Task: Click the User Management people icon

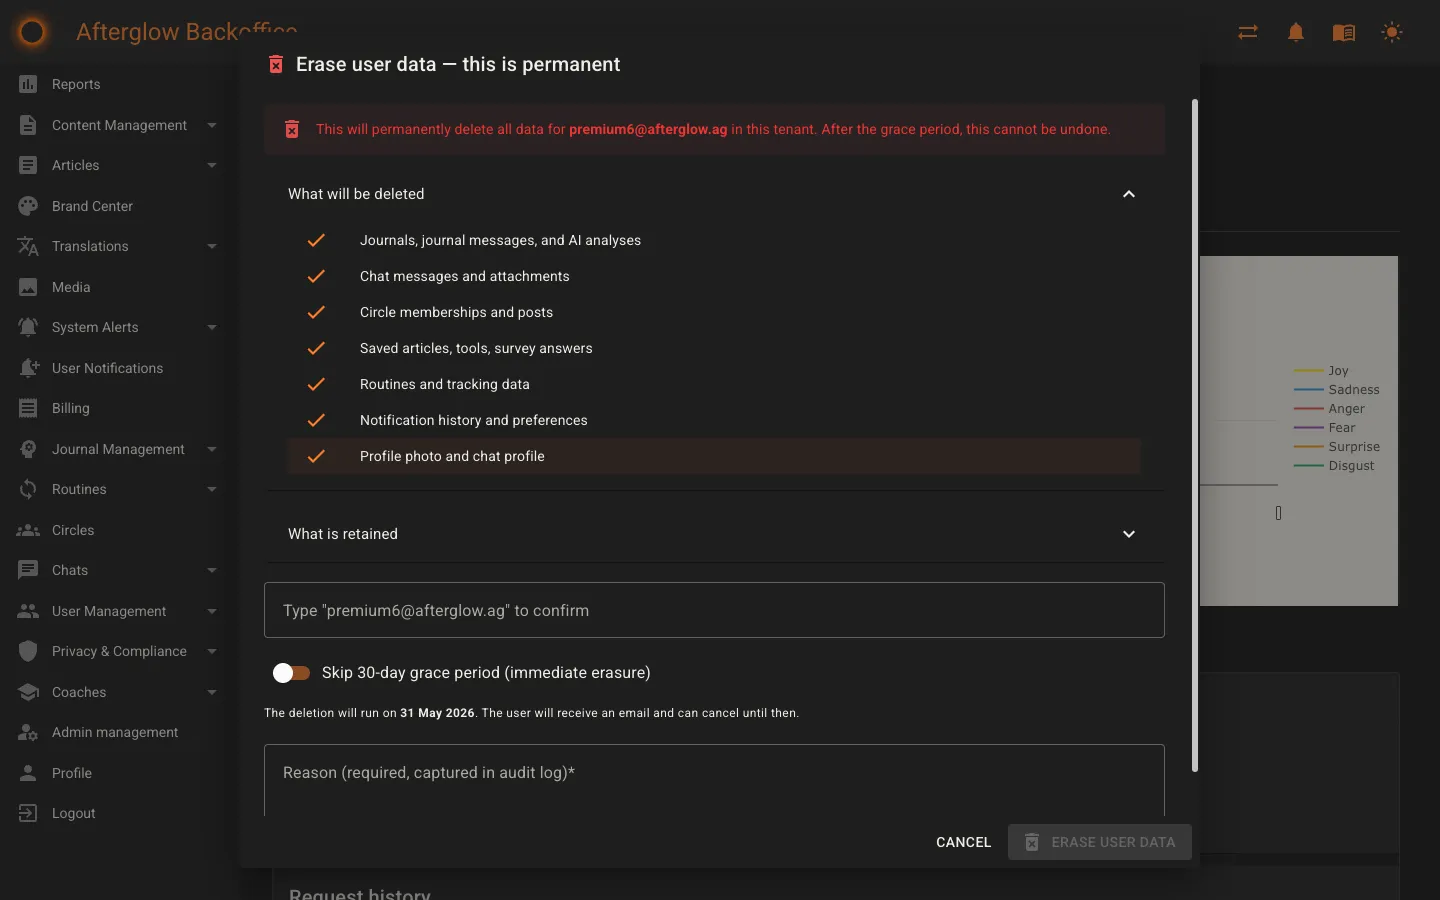Action: point(28,611)
